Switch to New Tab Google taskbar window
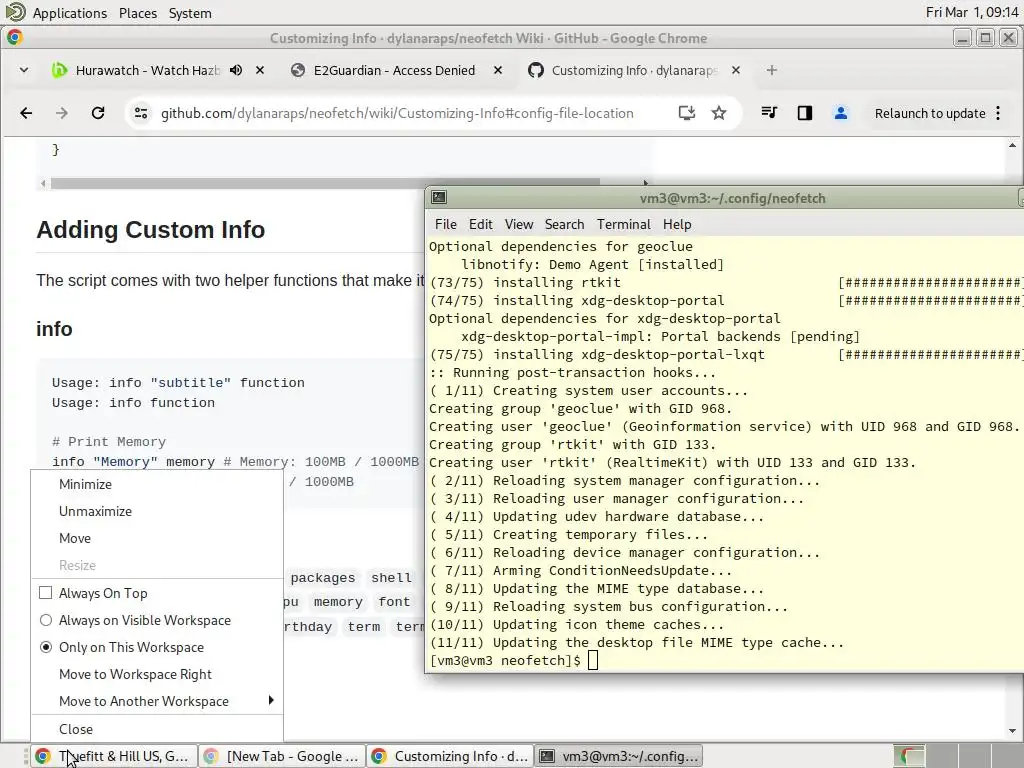 281,756
